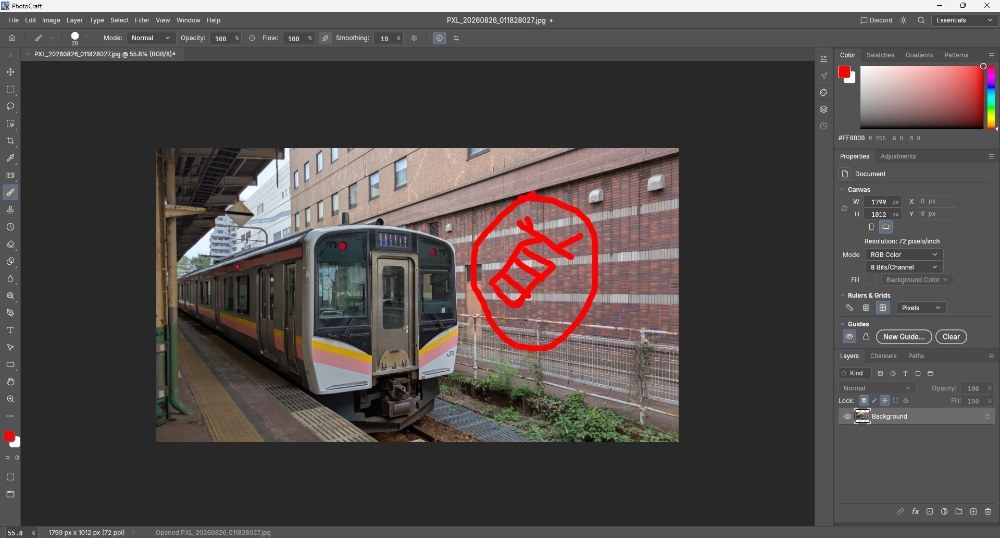
Task: Toggle airbrush build-up button beside Flow
Action: (x=325, y=38)
